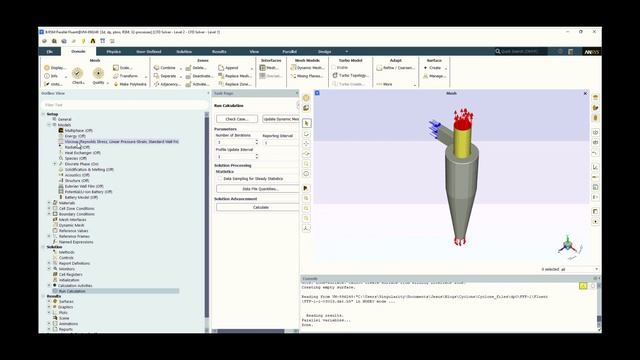The width and height of the screenshot is (640, 360).
Task: Click the console vertical scrollbar
Action: [x=599, y=306]
